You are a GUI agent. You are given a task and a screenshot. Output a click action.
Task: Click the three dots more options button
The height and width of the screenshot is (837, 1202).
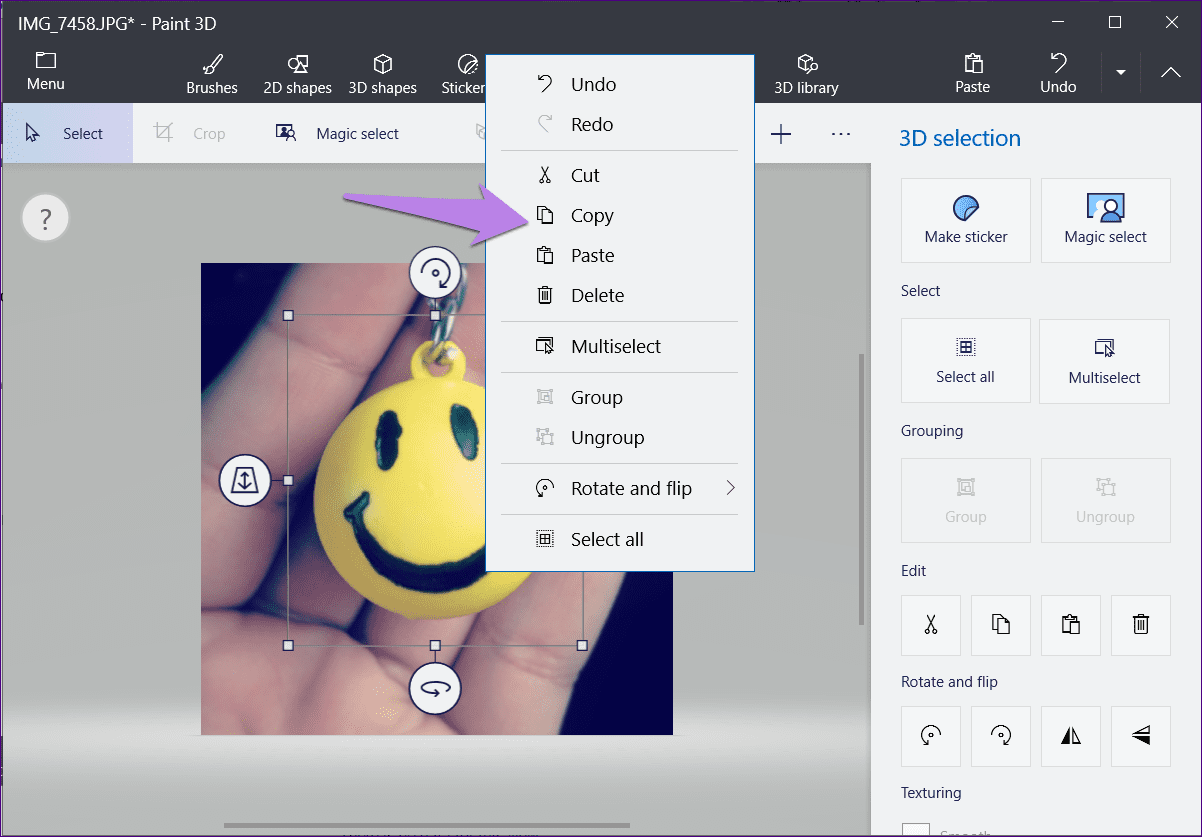841,134
